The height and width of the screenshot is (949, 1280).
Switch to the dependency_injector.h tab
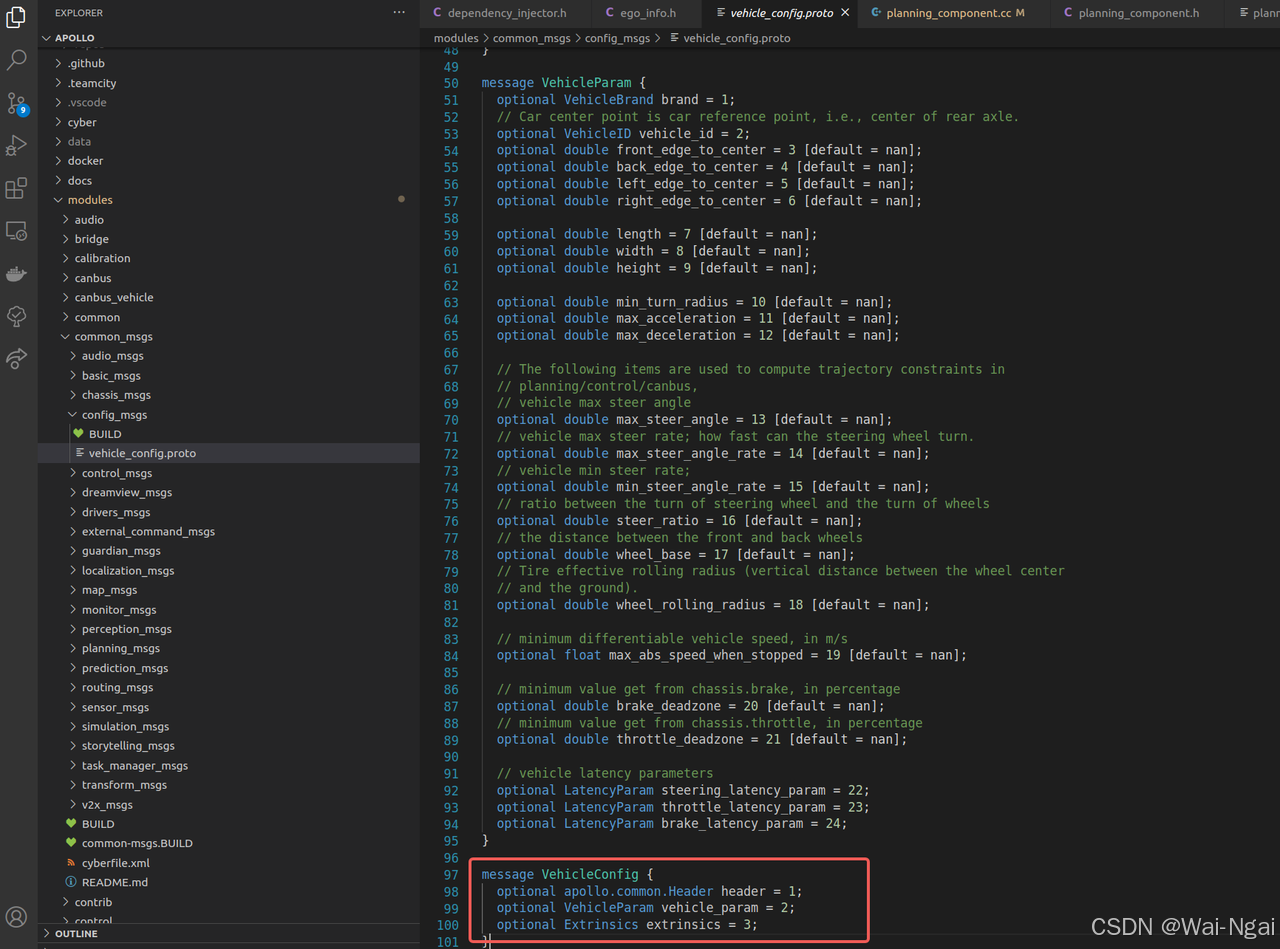click(x=505, y=14)
